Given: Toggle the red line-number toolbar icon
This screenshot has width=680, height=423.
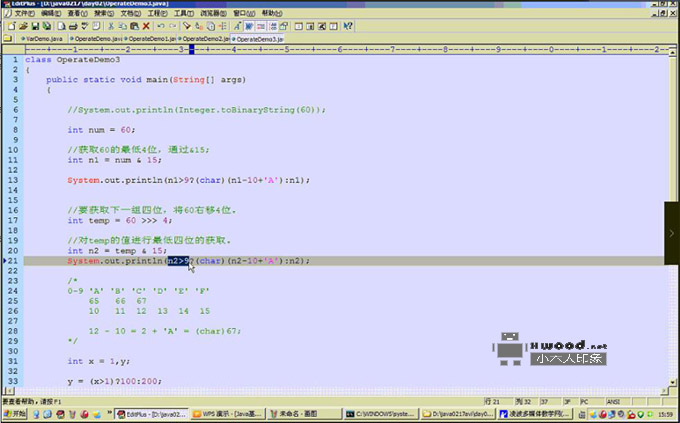Looking at the screenshot, I should tap(261, 26).
